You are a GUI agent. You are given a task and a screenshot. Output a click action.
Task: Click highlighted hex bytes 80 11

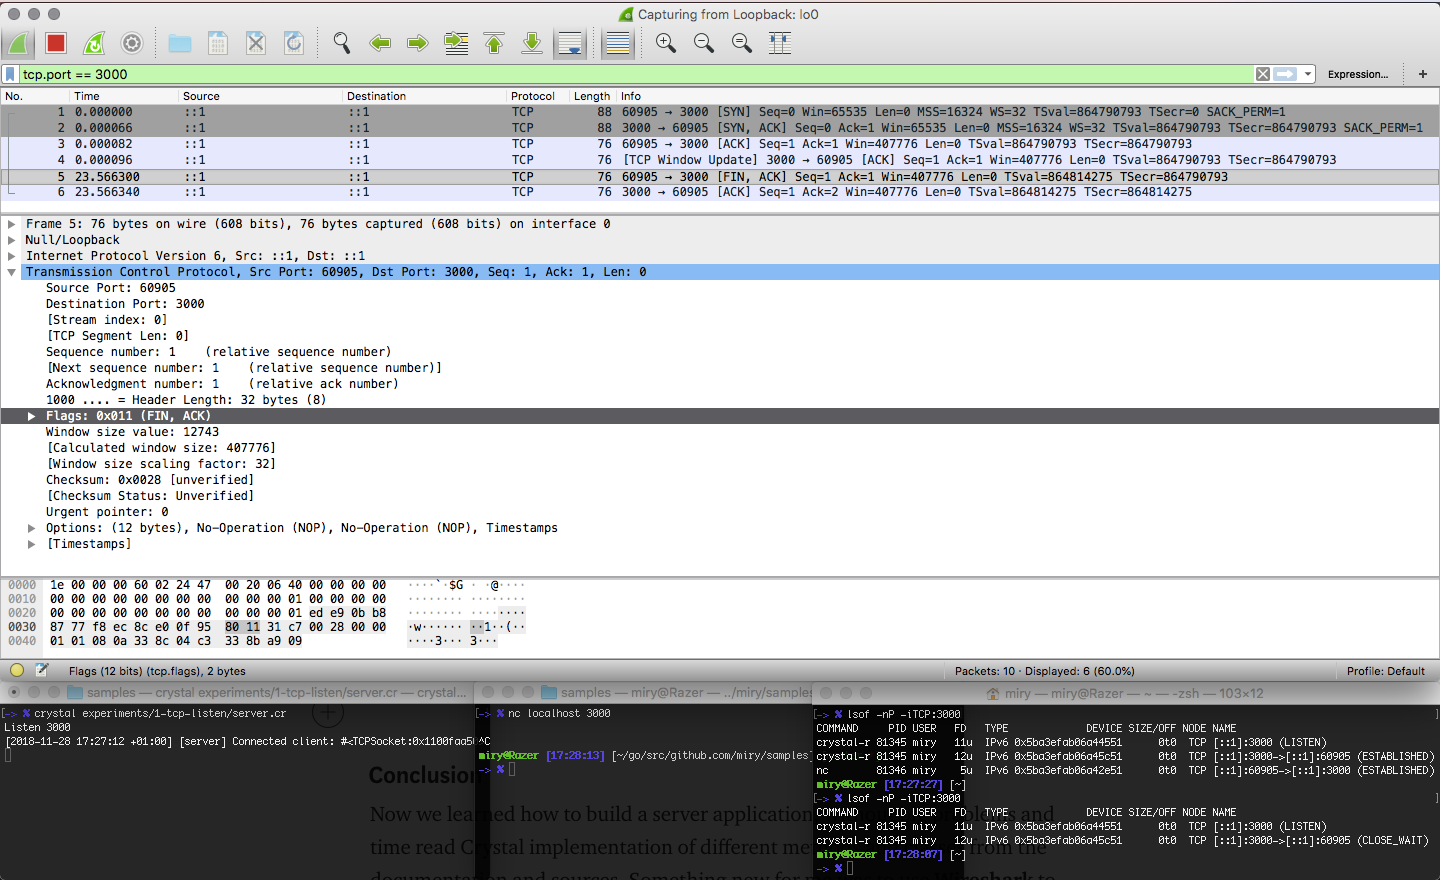pos(242,627)
